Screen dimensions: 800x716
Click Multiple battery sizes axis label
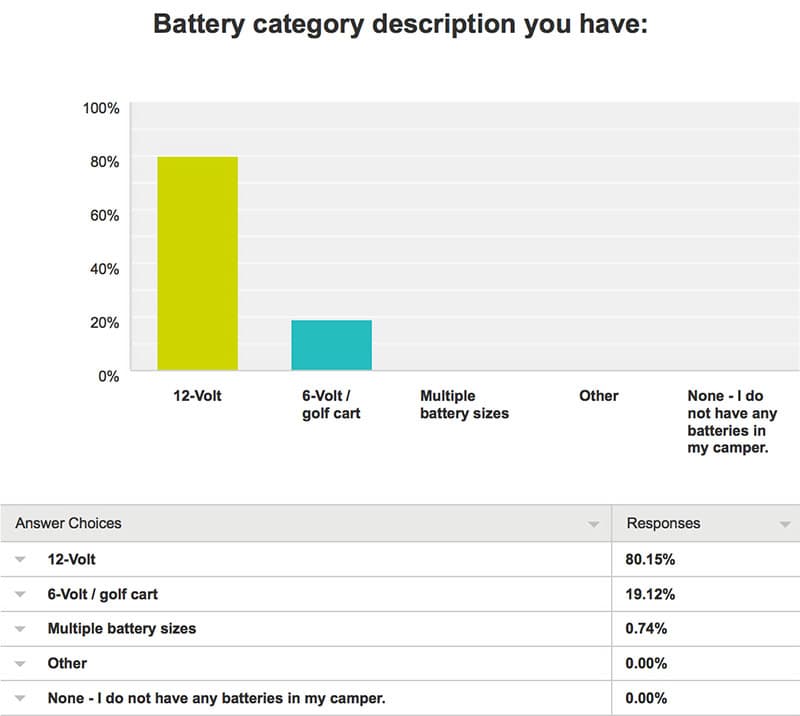(464, 404)
